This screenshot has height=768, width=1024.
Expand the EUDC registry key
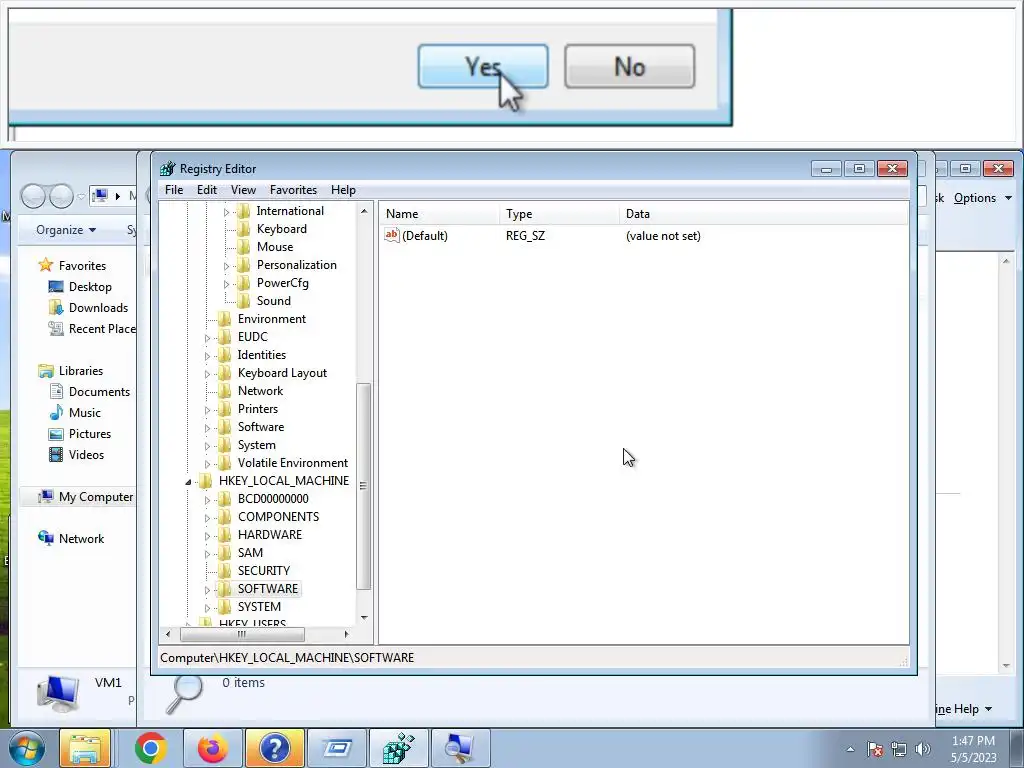[x=208, y=338]
